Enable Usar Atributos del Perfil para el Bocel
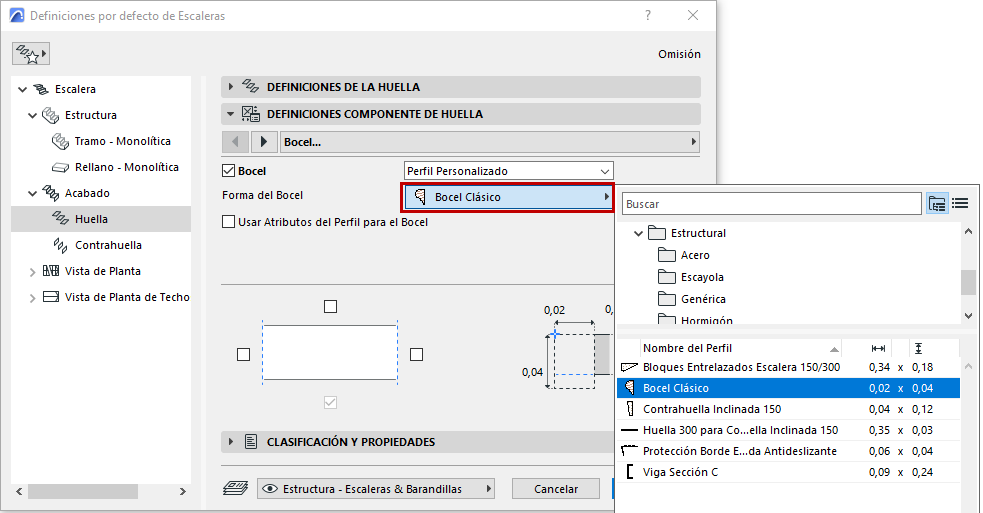983x513 pixels. pyautogui.click(x=228, y=222)
